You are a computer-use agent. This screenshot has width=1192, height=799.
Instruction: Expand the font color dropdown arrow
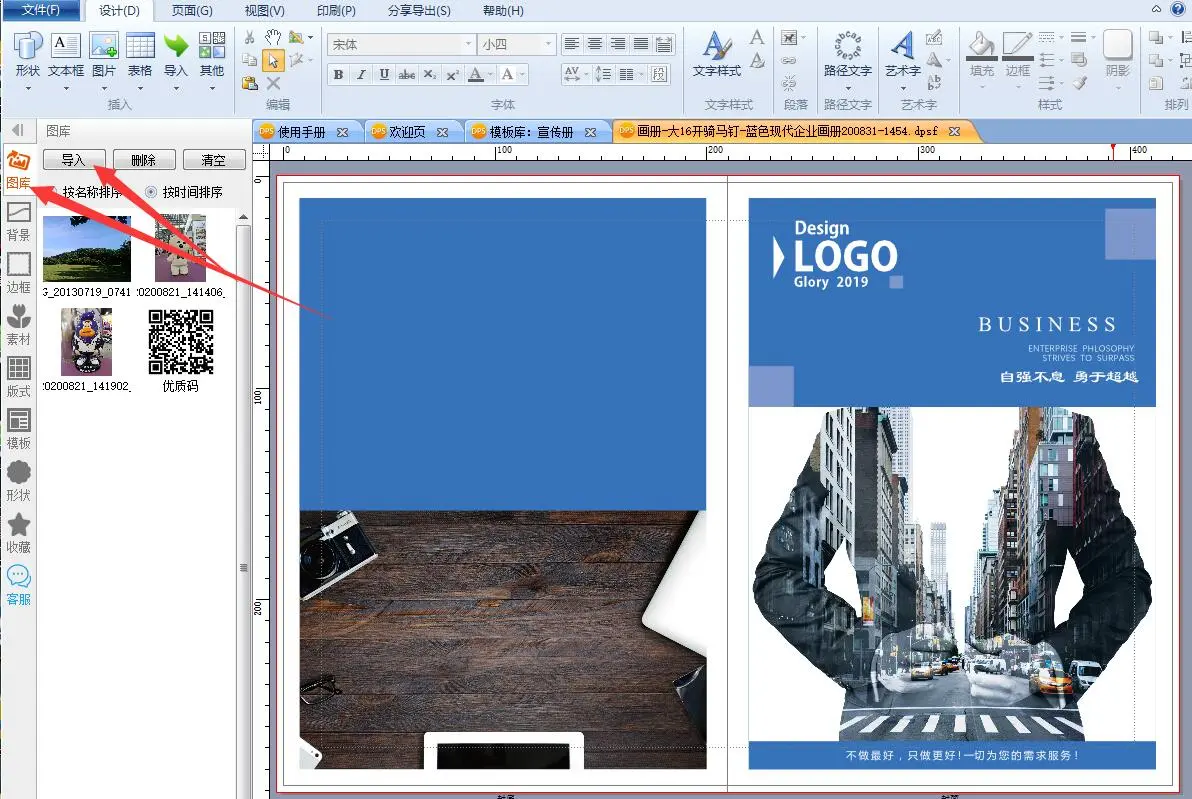(490, 74)
